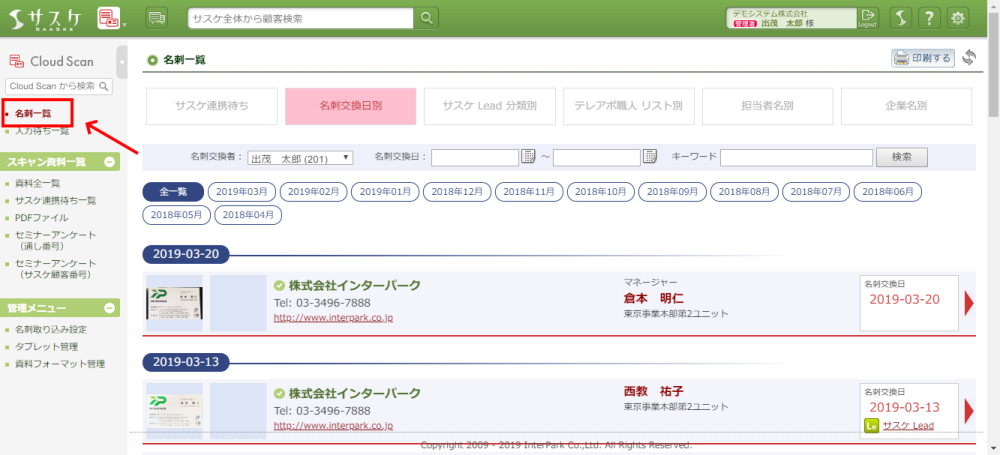Open the サスケ Lead link

click(x=908, y=426)
